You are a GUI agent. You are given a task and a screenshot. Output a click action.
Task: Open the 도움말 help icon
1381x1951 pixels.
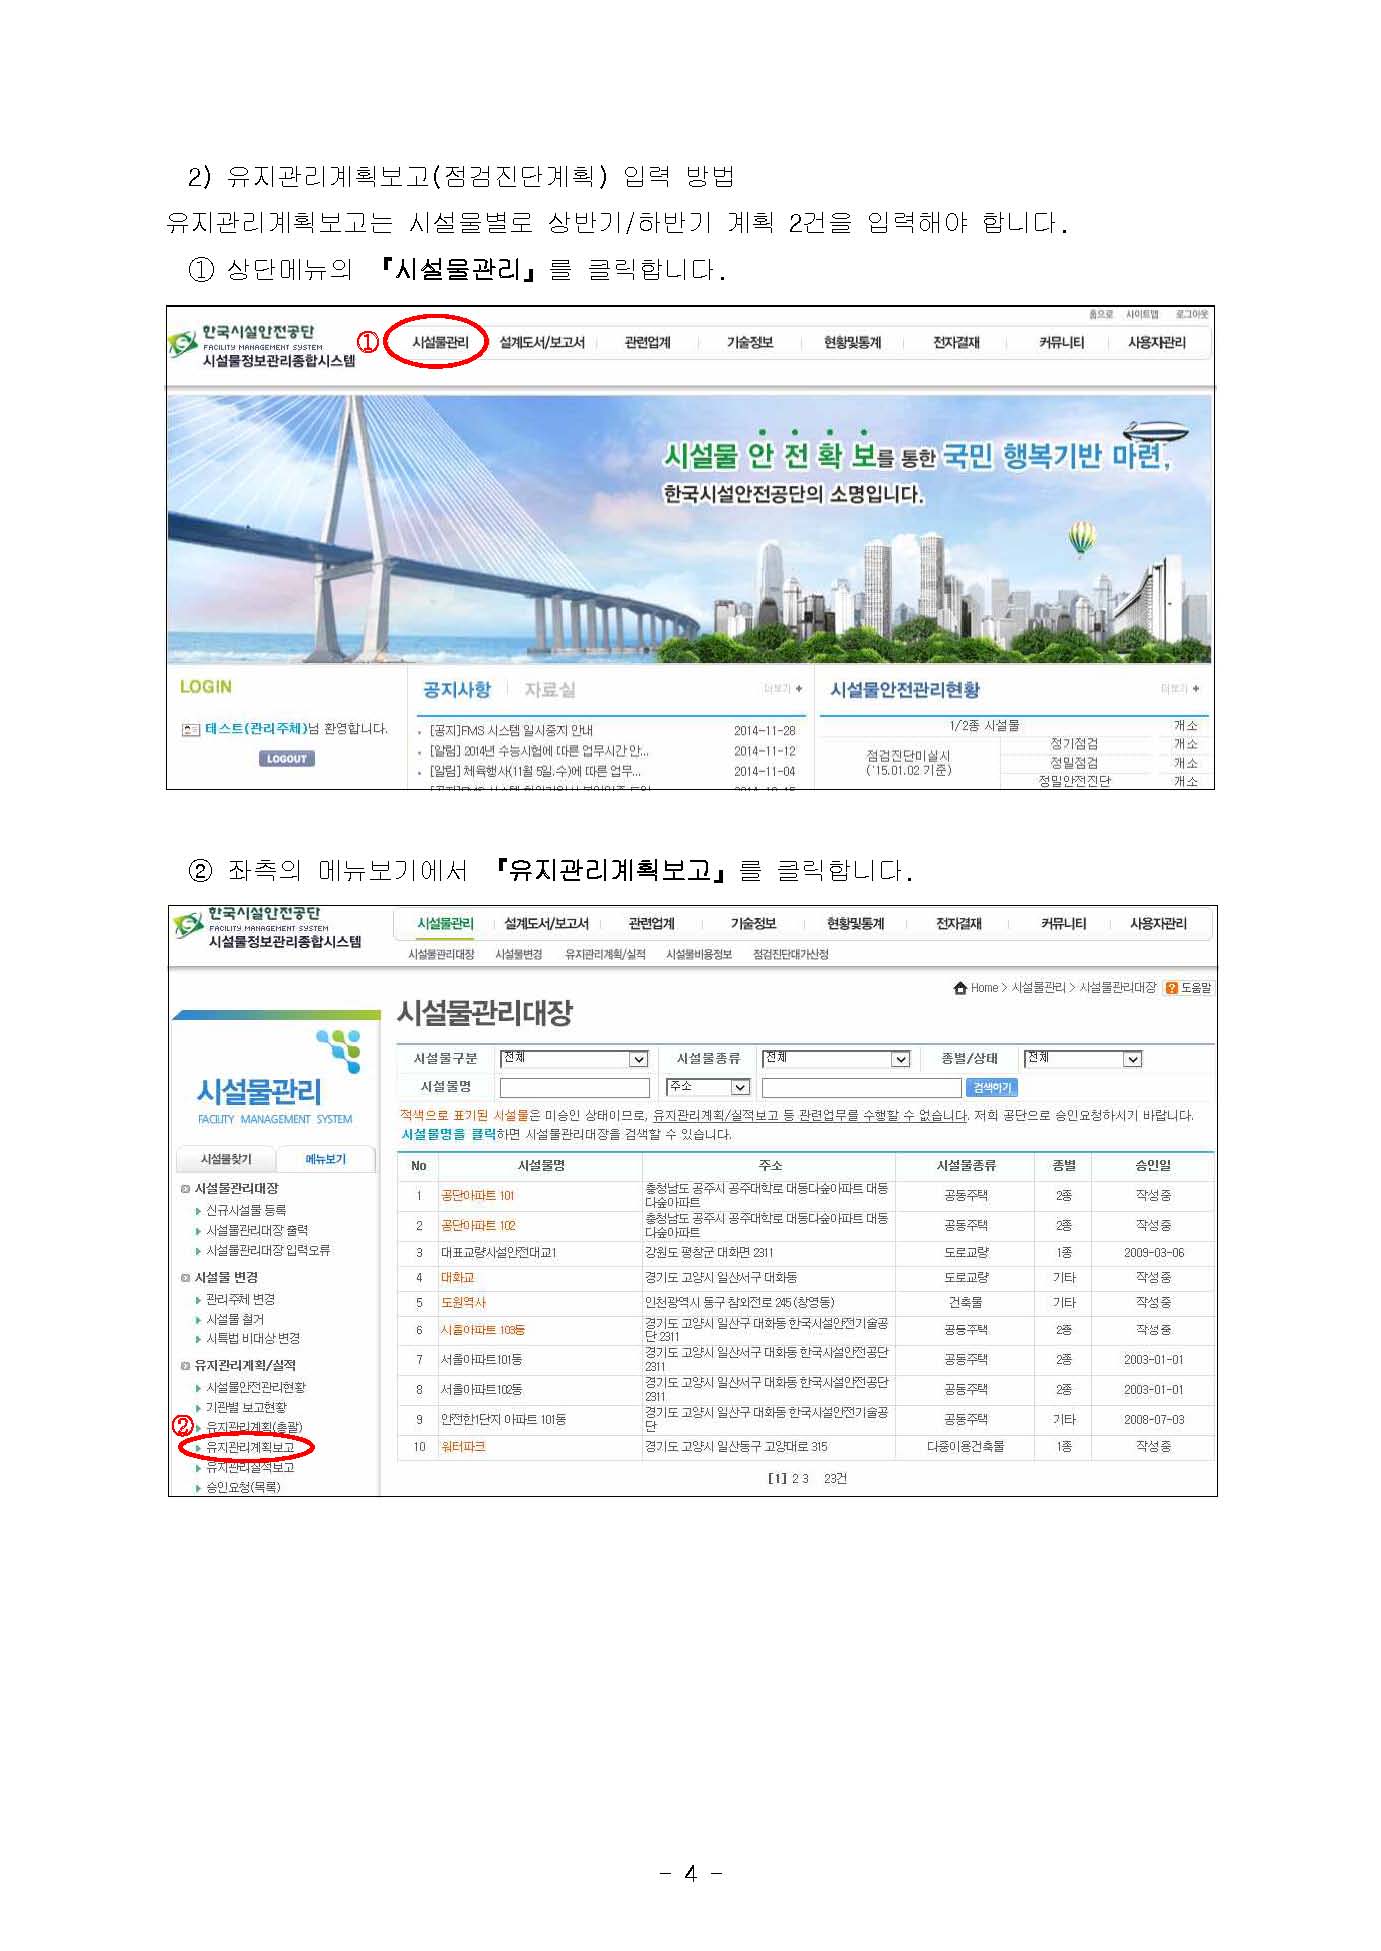(x=1172, y=988)
